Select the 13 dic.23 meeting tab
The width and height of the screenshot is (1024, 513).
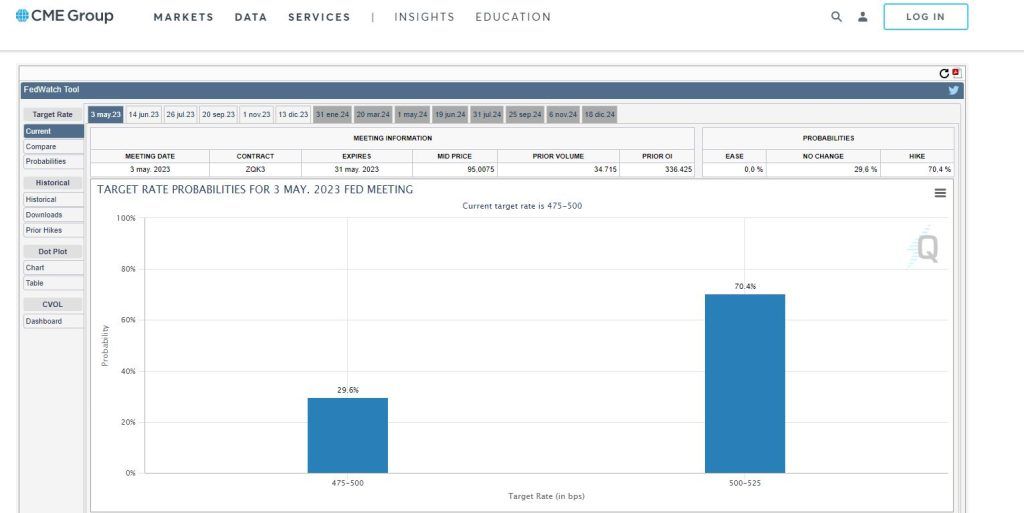click(293, 115)
